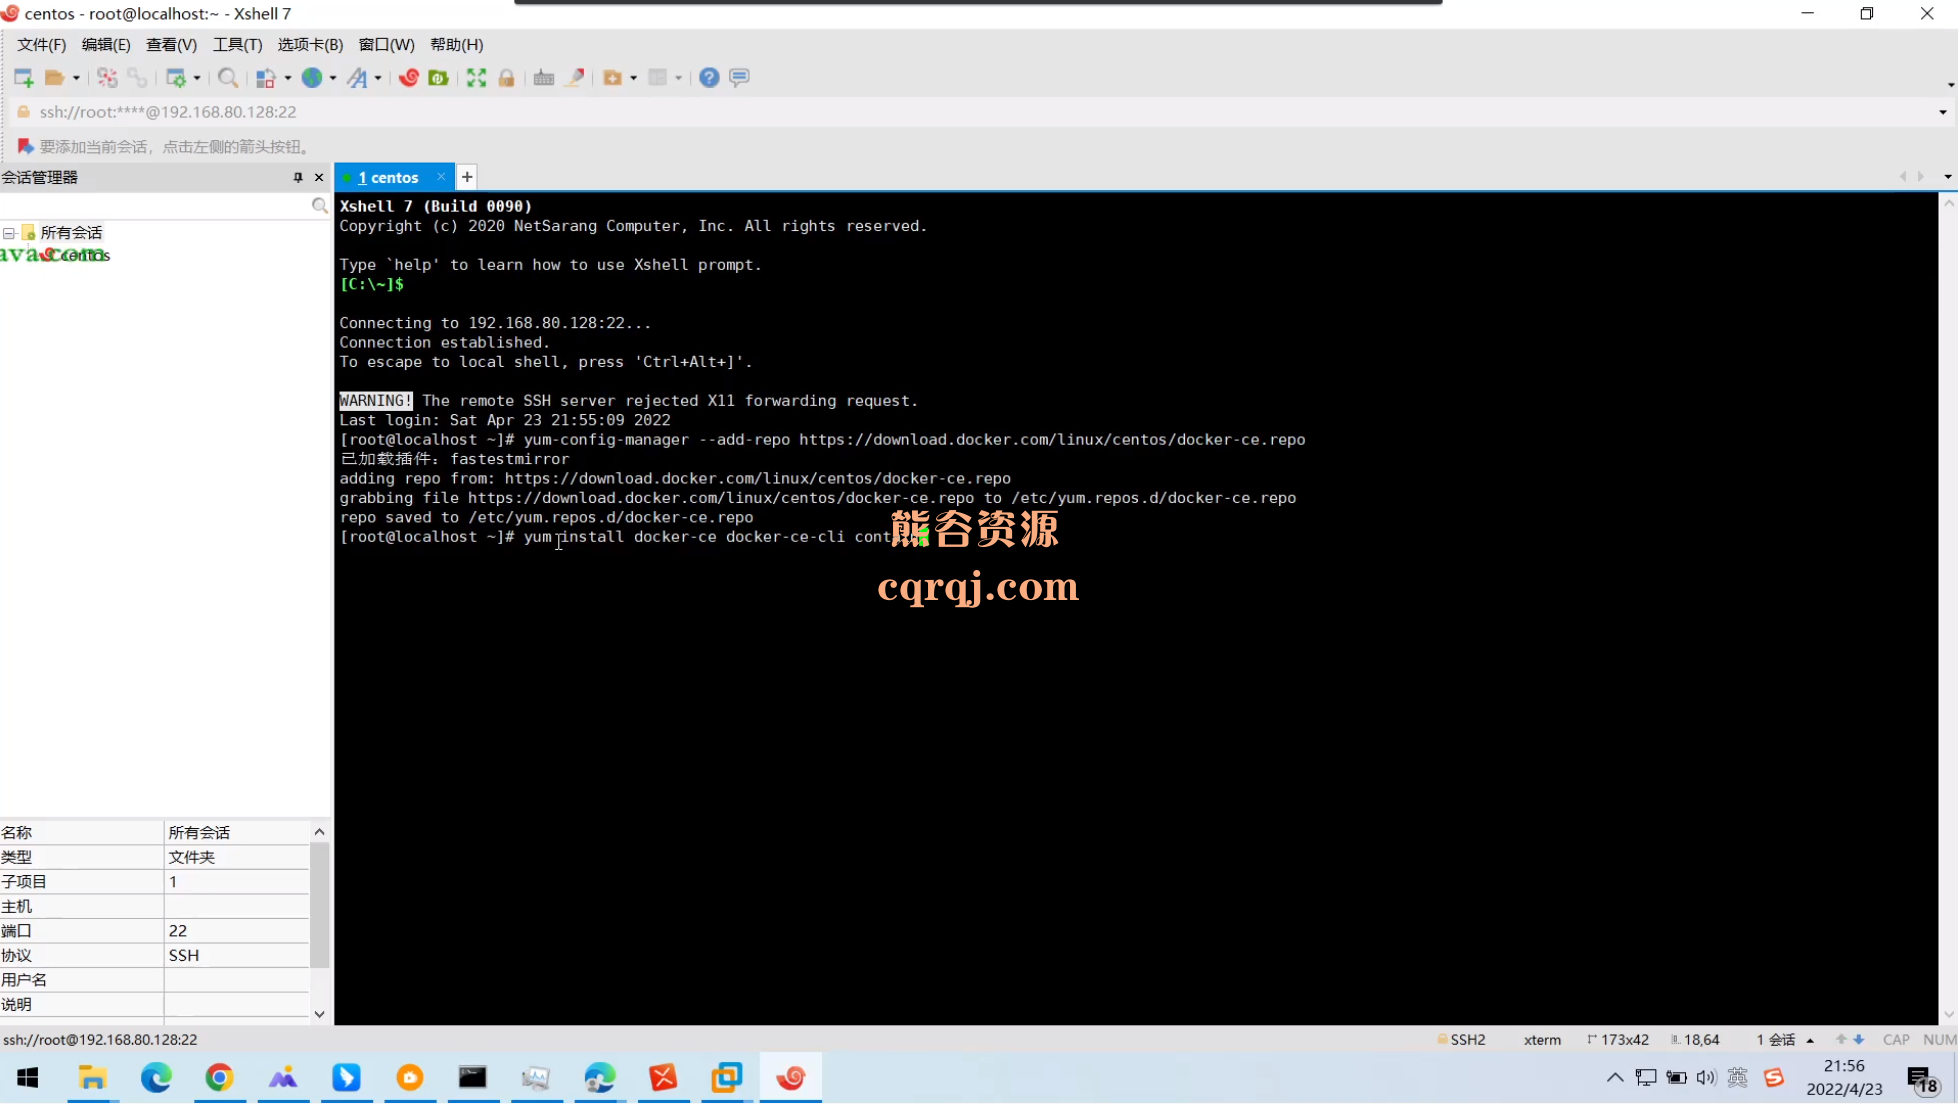Open the 查看(V) menu

(x=171, y=45)
